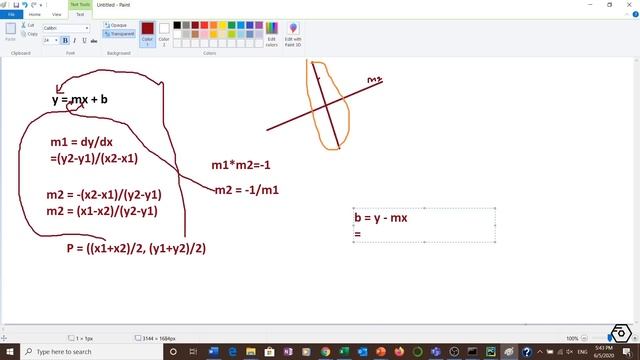Open the font size dropdown

point(56,40)
